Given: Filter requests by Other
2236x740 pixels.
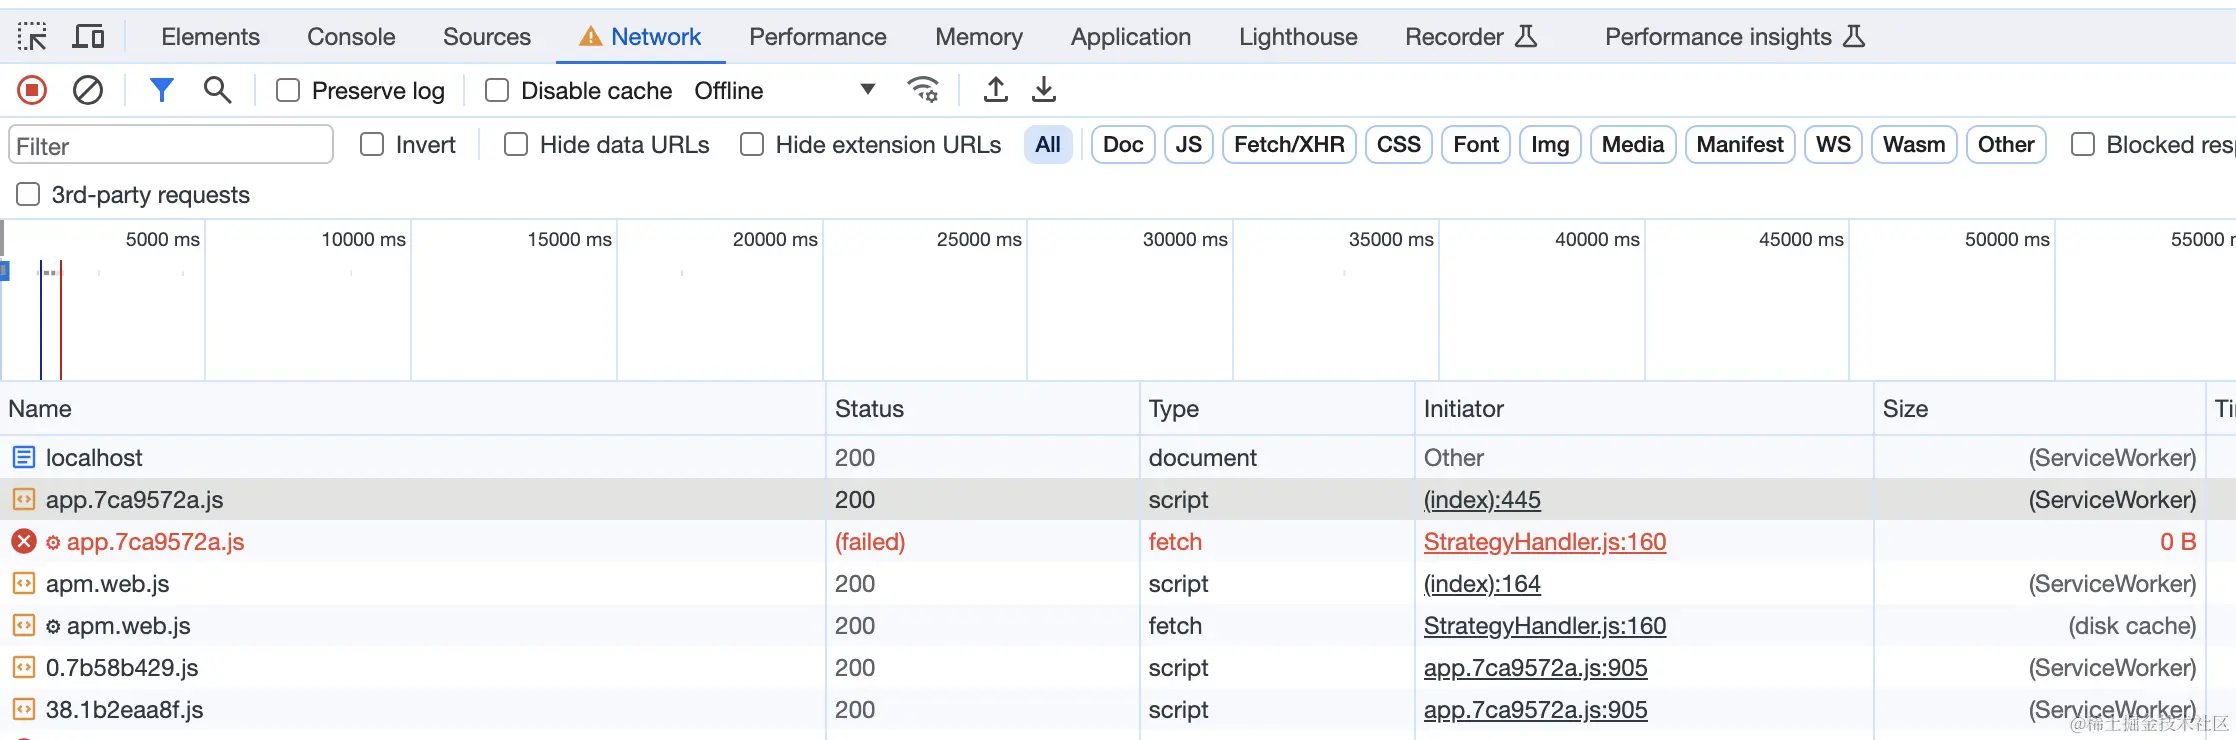Looking at the screenshot, I should (x=2006, y=145).
